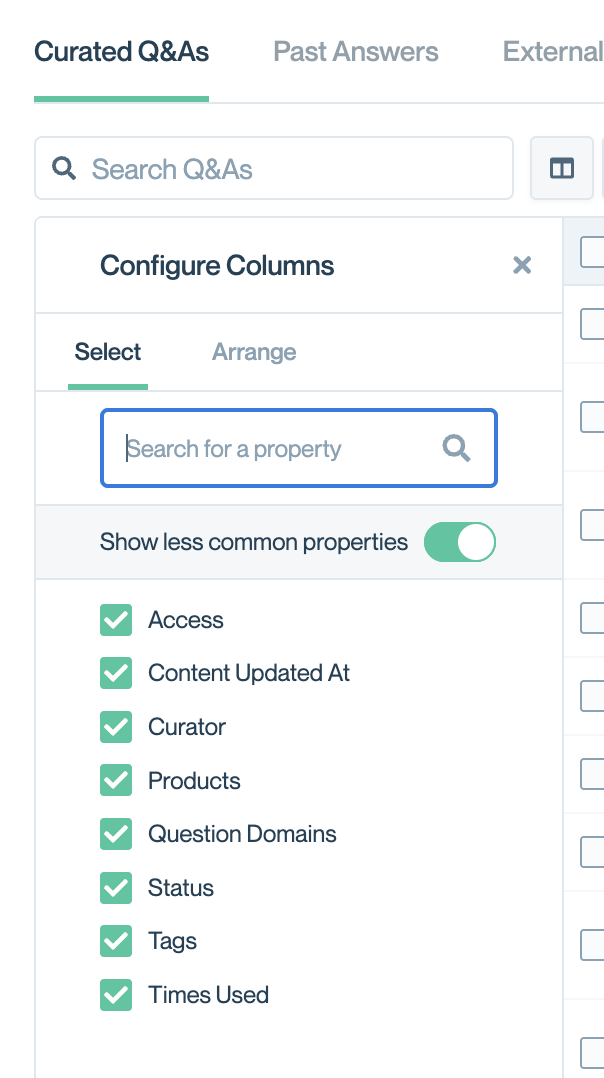Uncheck the Status column checkbox

(x=116, y=888)
